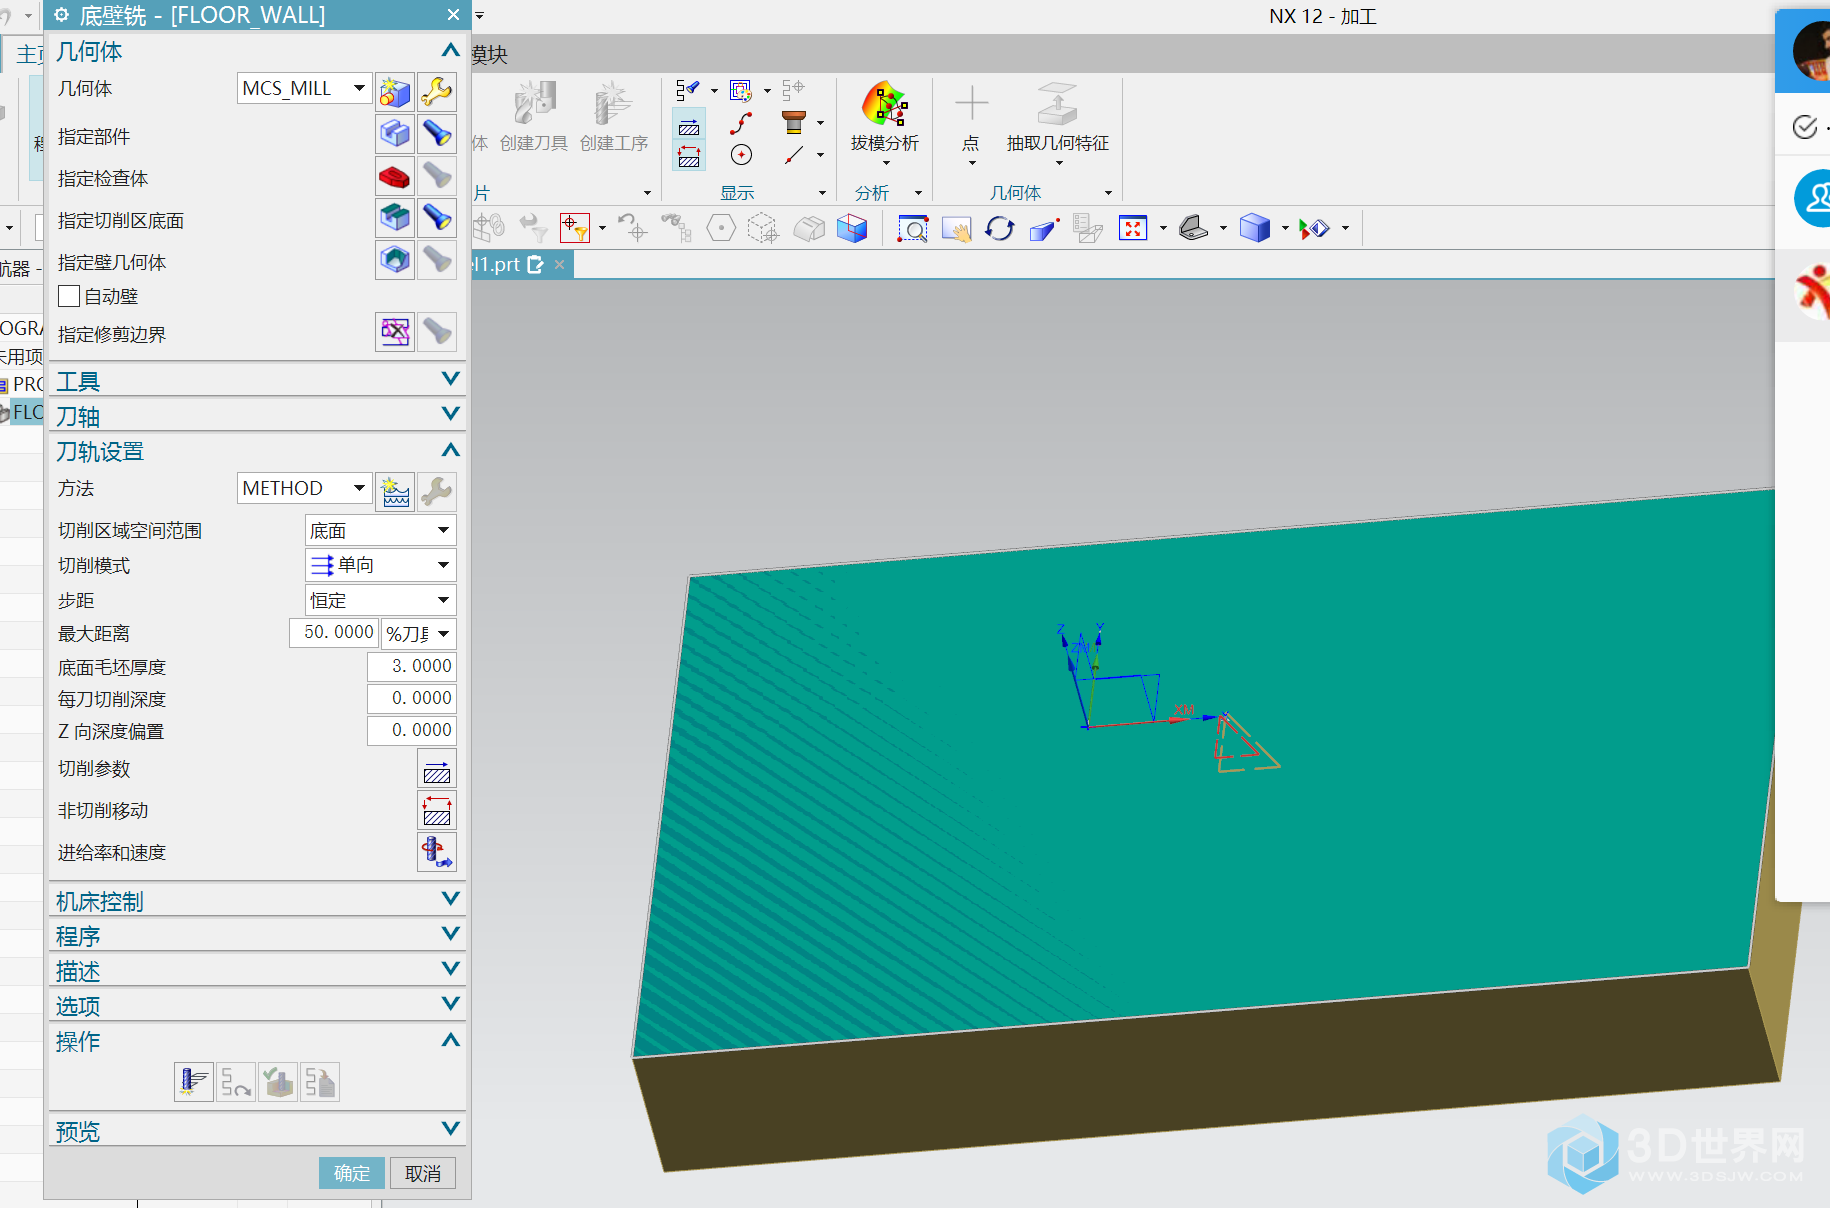The image size is (1830, 1208).
Task: Open the feeds and speeds (进给率和速度) icon
Action: [x=437, y=852]
